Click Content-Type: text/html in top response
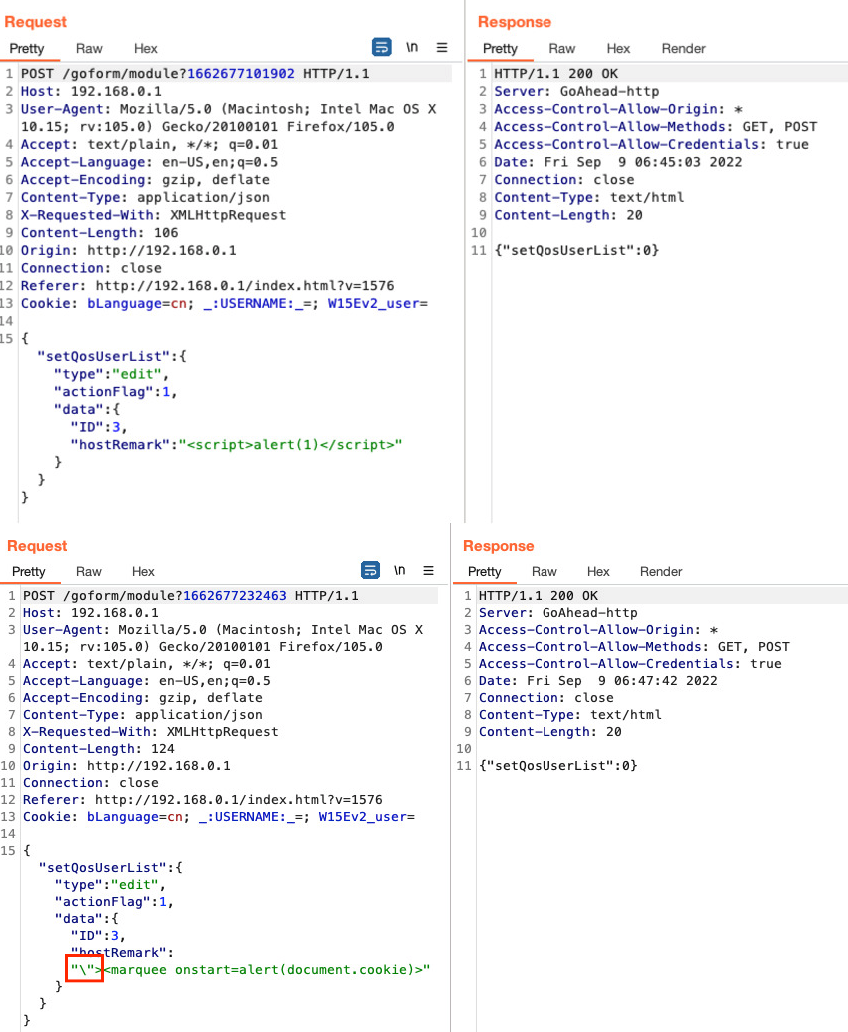The height and width of the screenshot is (1032, 848). coord(589,197)
